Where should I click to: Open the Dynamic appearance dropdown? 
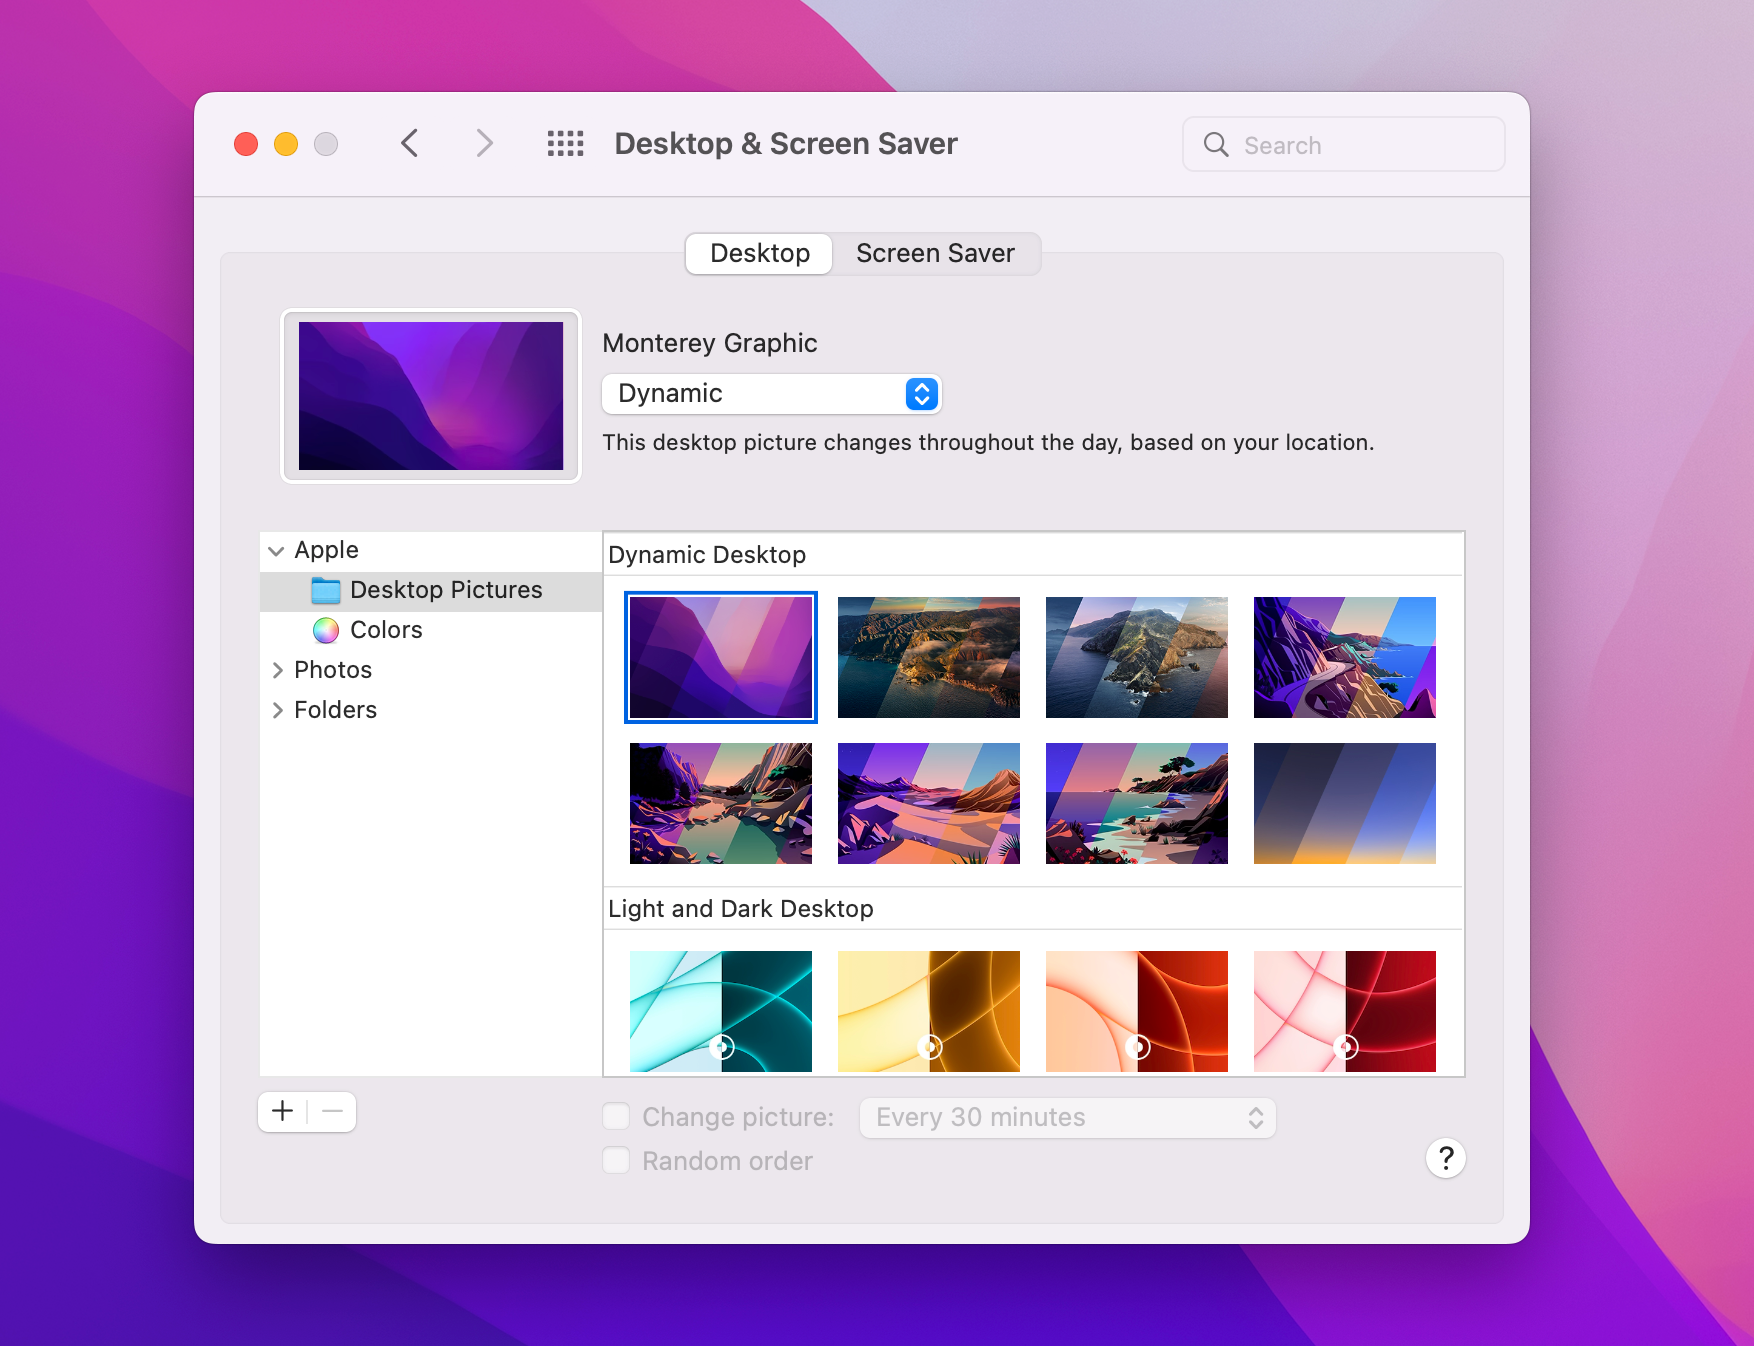771,394
